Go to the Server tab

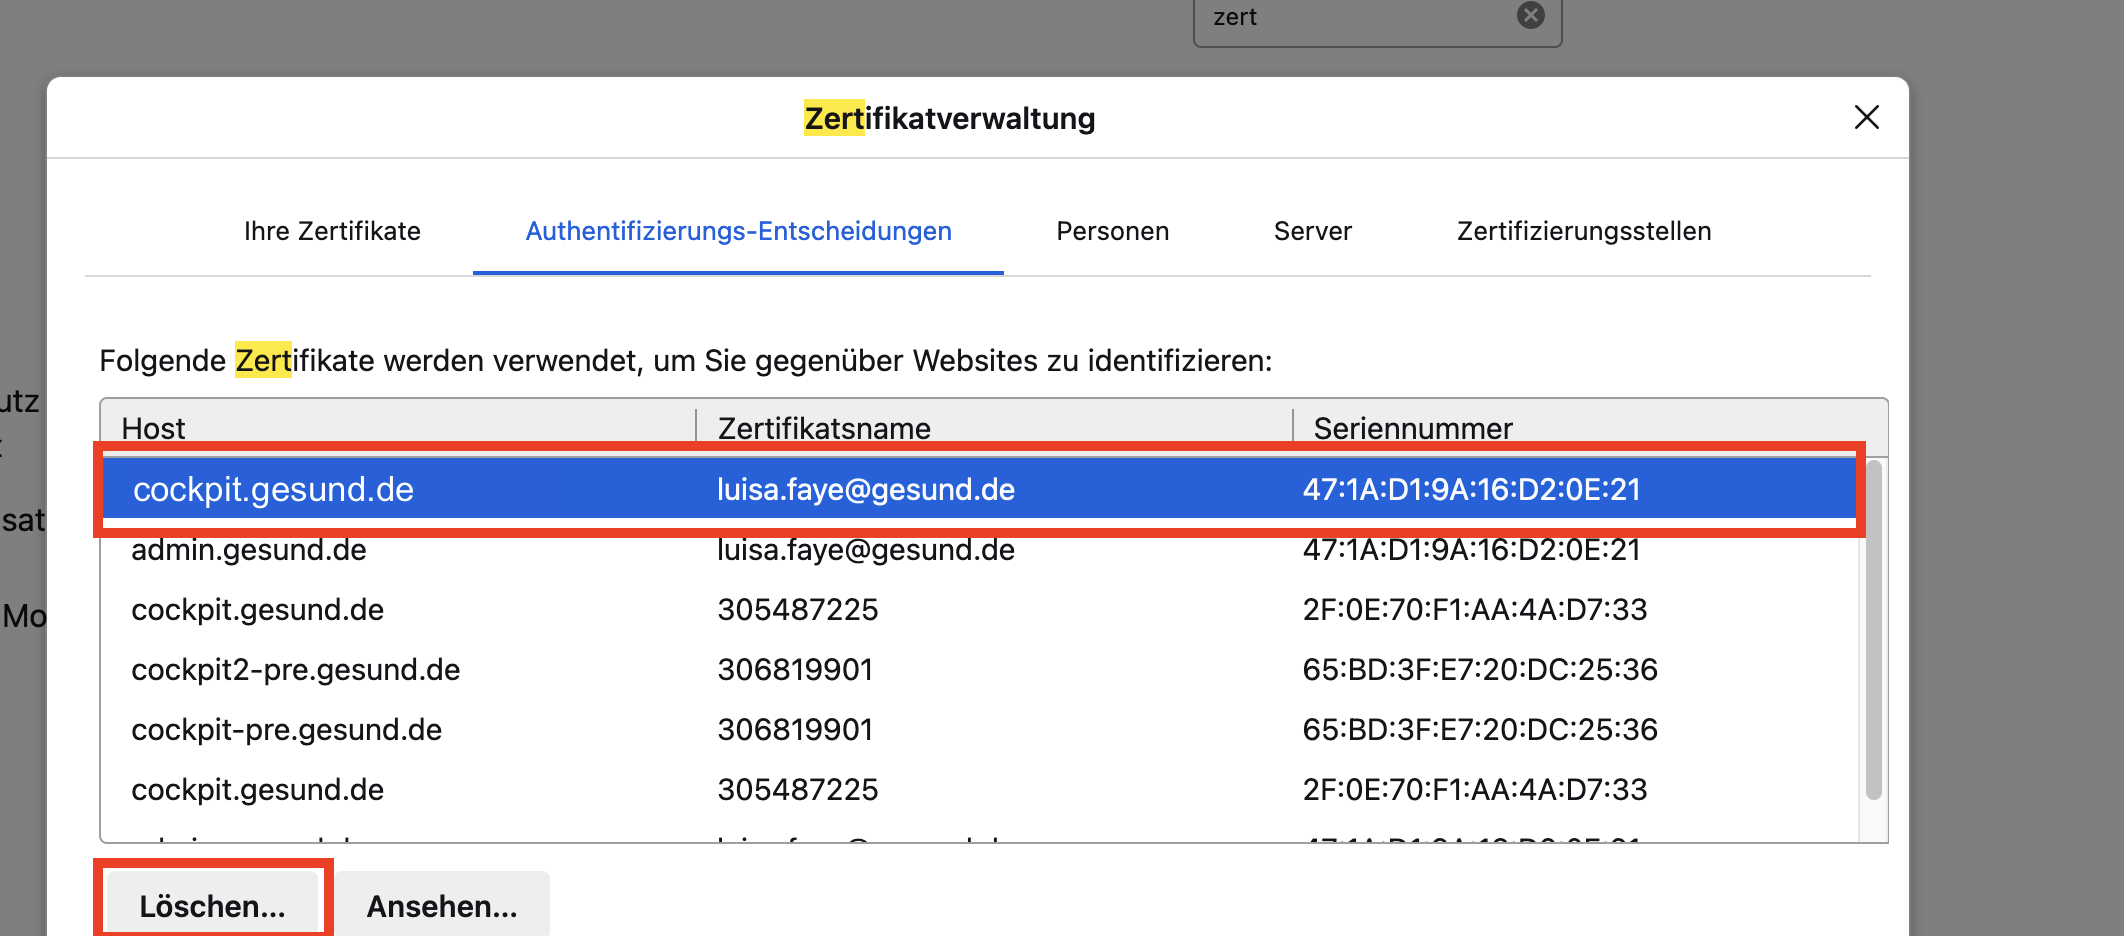point(1312,231)
